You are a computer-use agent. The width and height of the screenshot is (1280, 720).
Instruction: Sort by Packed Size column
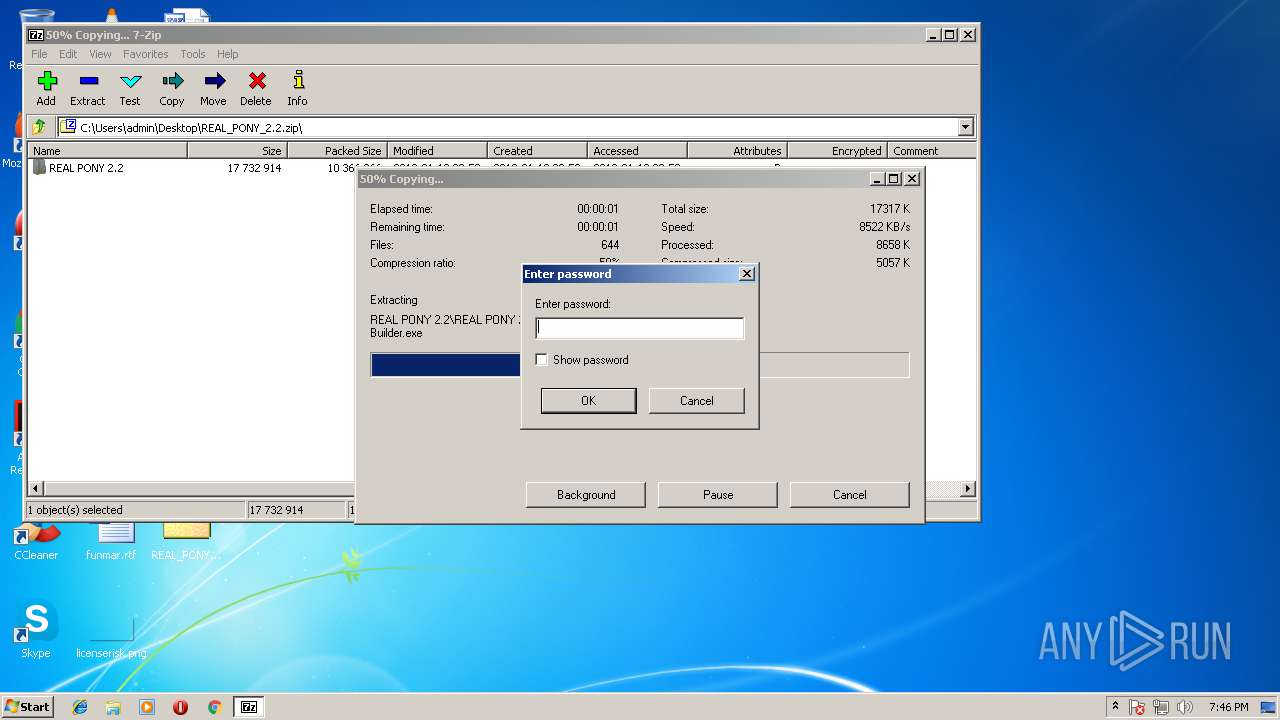click(338, 151)
